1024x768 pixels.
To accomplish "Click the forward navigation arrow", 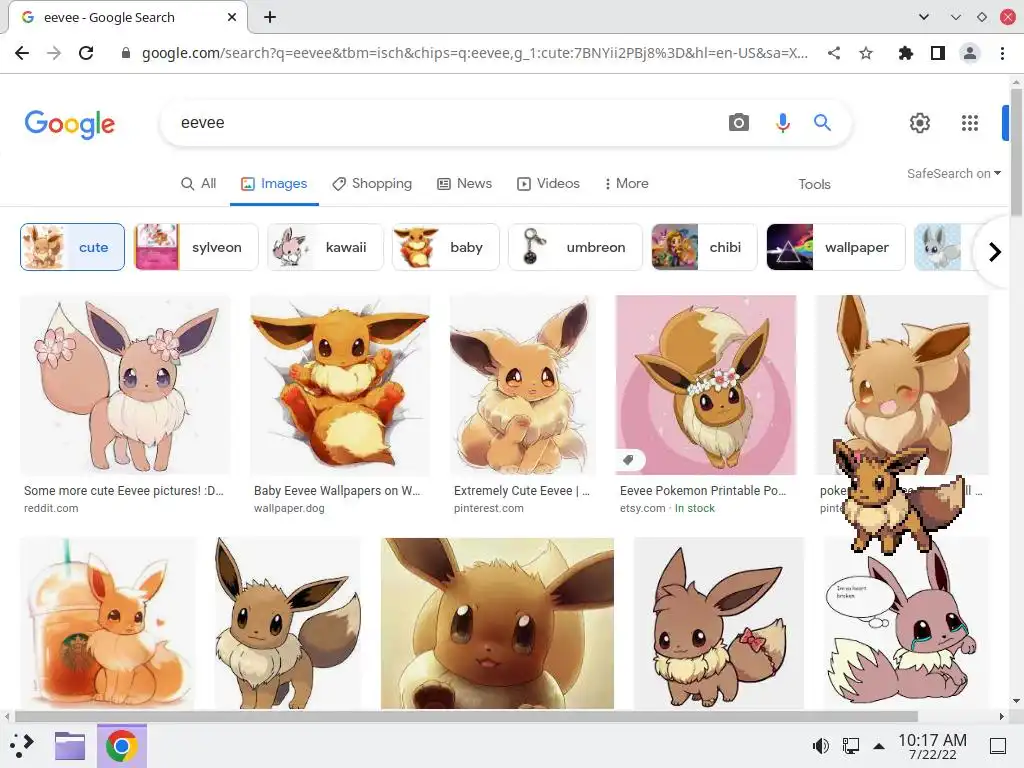I will tap(54, 53).
